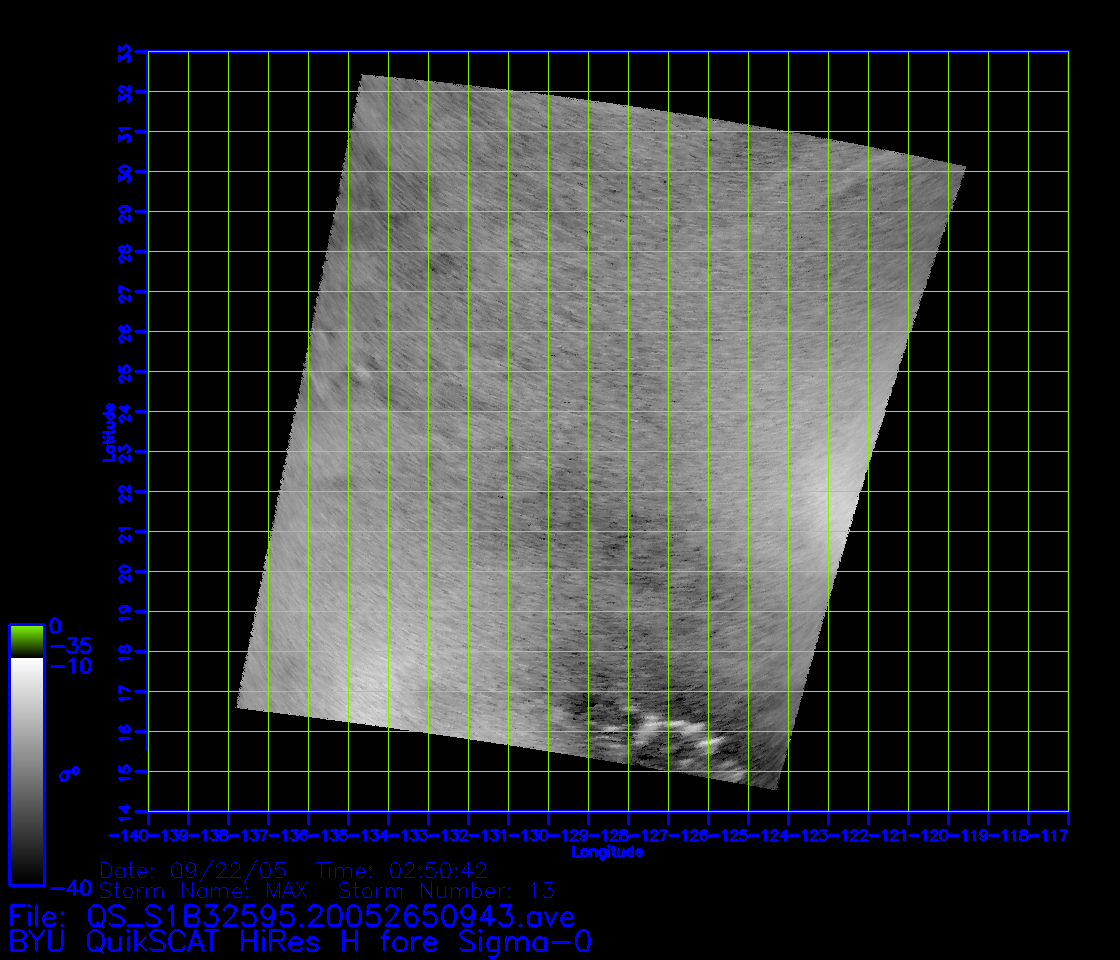Click the green segment of the colorbar
The width and height of the screenshot is (1120, 960).
pos(26,640)
